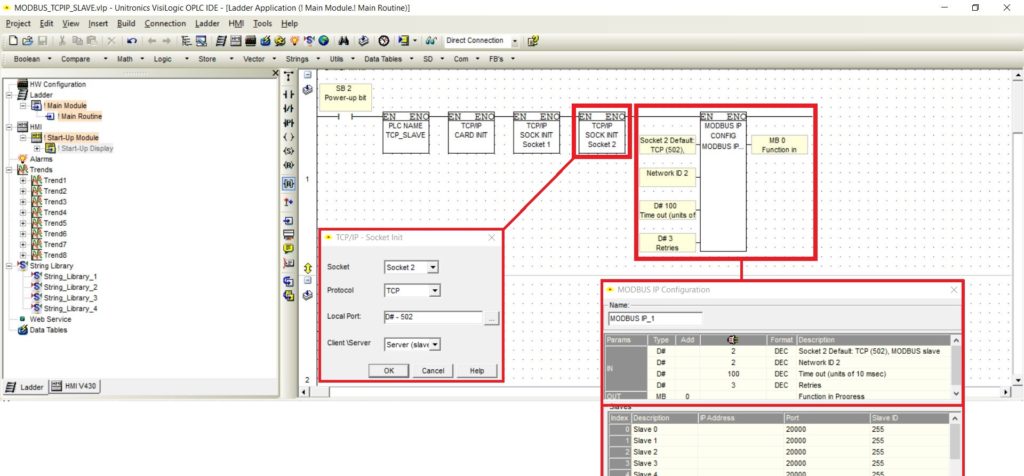Insert a direct coil from side toolbar
The height and width of the screenshot is (476, 1024).
(289, 136)
